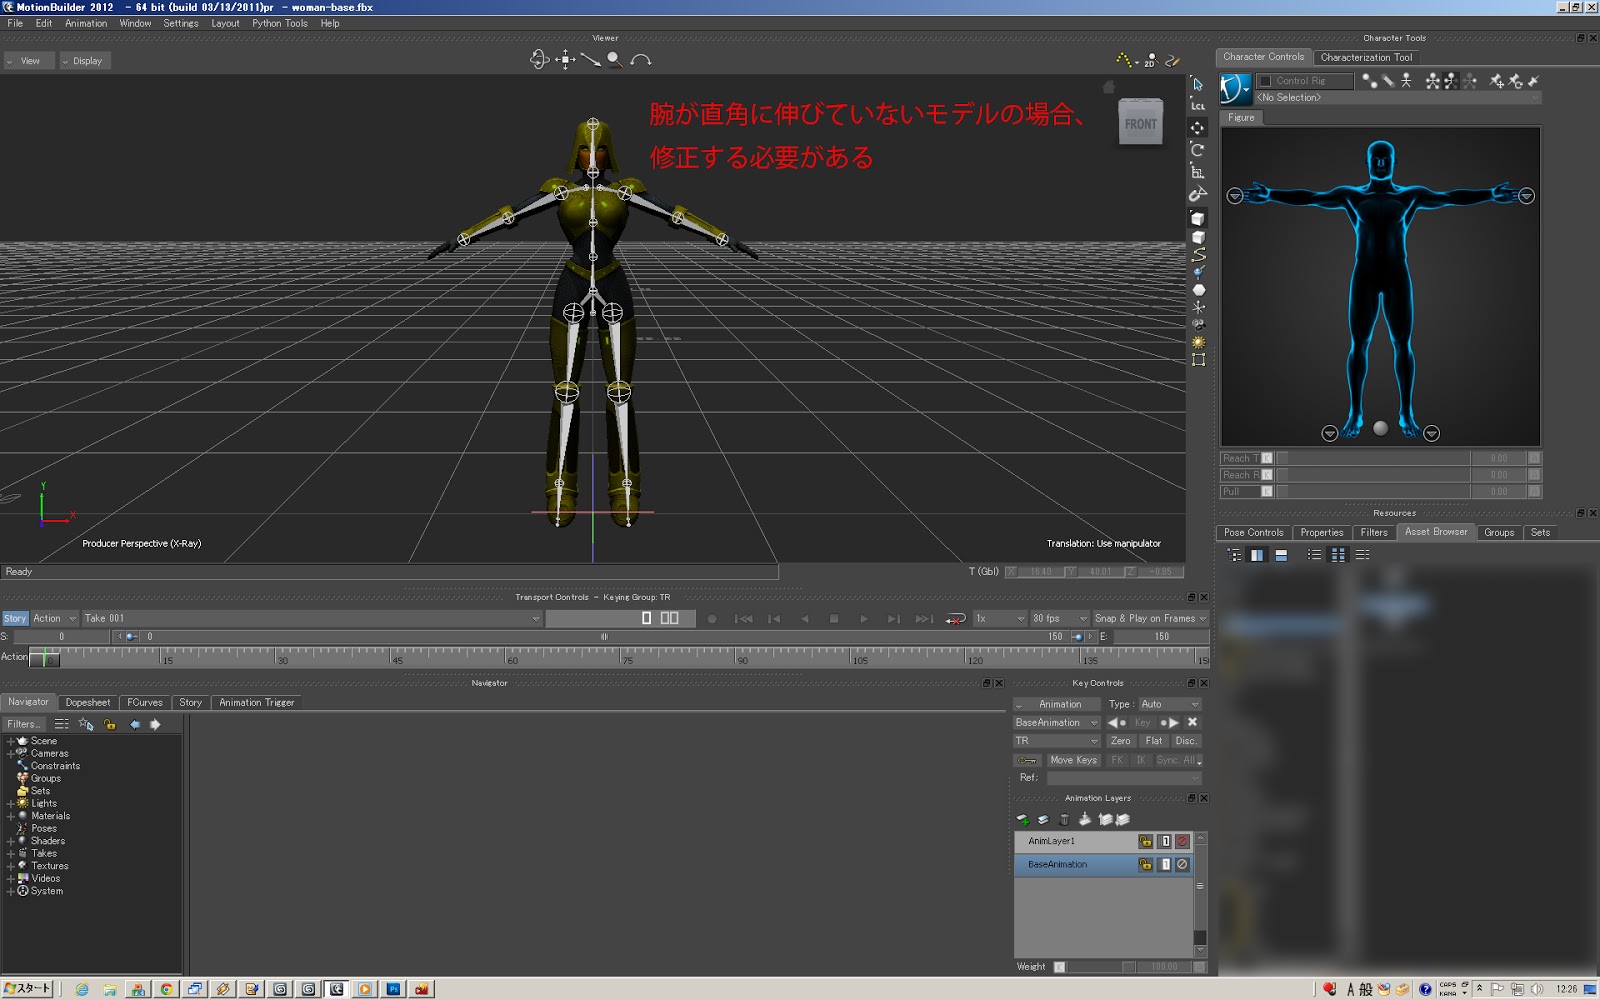Viewport: 1600px width, 1000px height.
Task: Click the Zero button in Key Controls
Action: pos(1121,741)
